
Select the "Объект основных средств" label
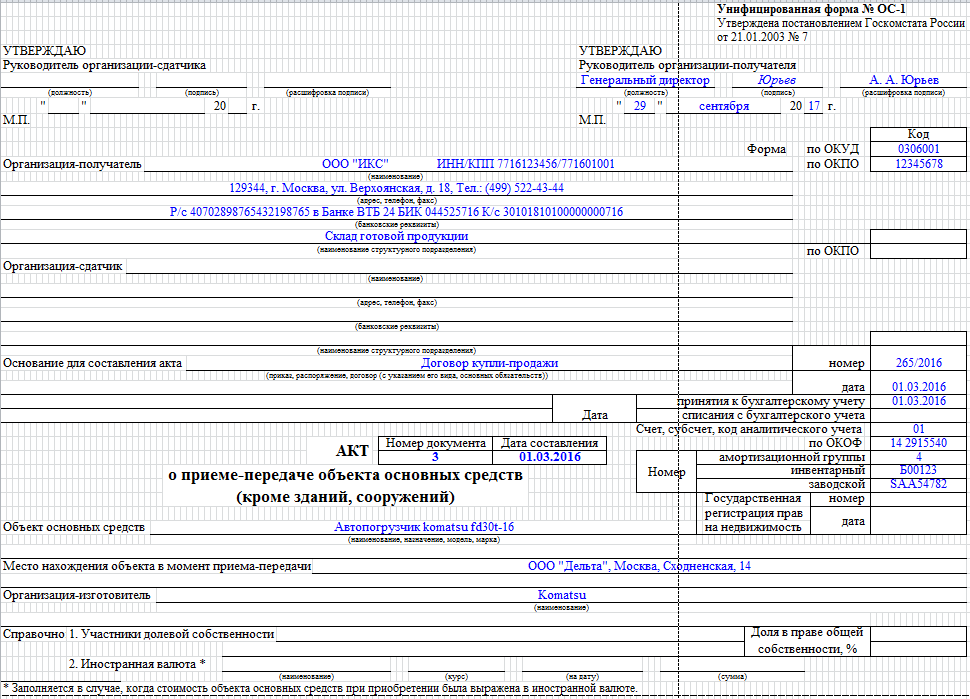[74, 527]
